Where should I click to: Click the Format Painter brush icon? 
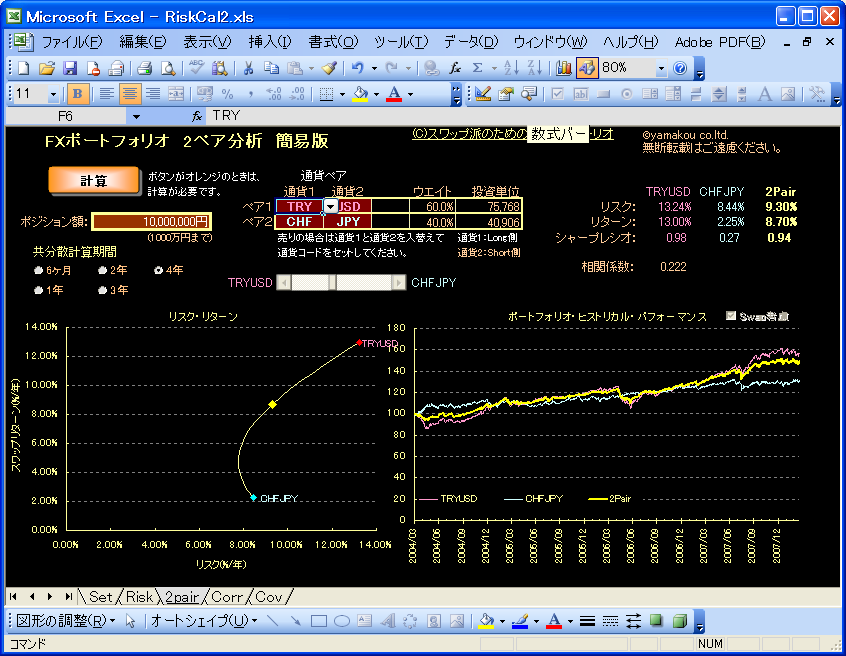(x=329, y=68)
